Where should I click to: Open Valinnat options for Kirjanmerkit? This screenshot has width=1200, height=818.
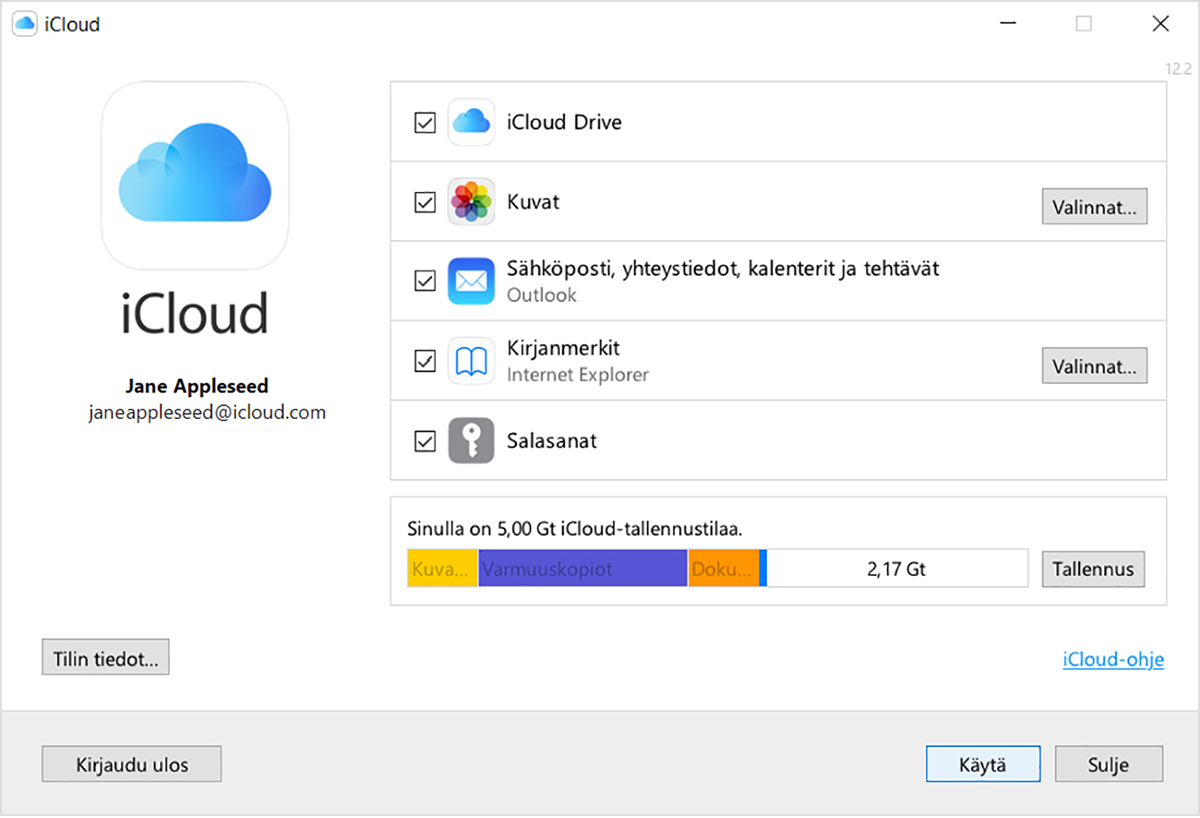[1094, 366]
